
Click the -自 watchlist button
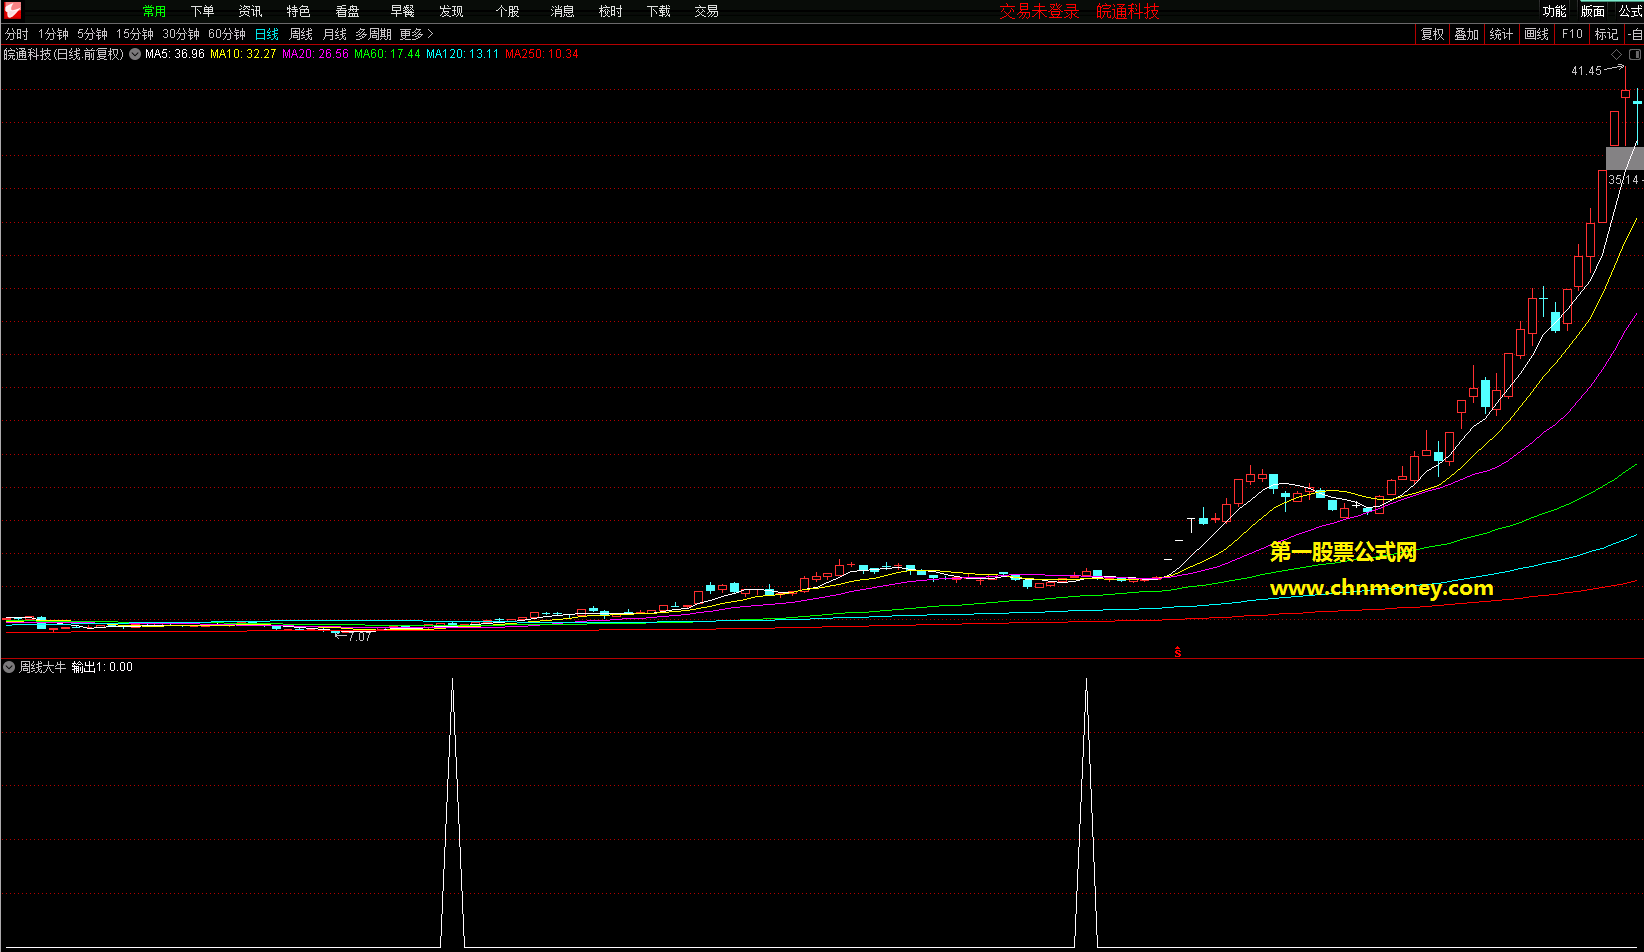(x=1634, y=34)
